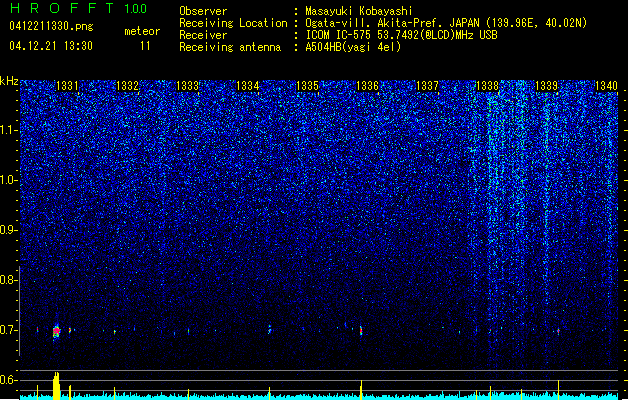This screenshot has width=629, height=400.
Task: Click the version number 1.00
Action: [x=136, y=9]
